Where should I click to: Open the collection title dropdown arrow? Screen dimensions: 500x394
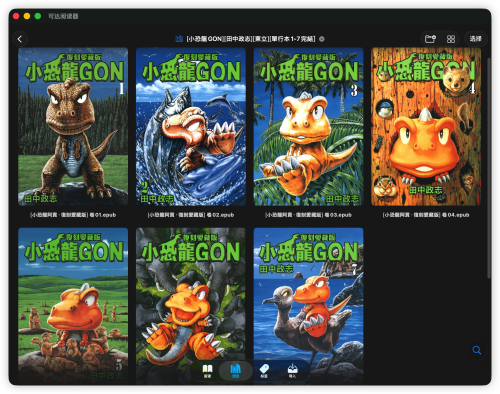(322, 39)
